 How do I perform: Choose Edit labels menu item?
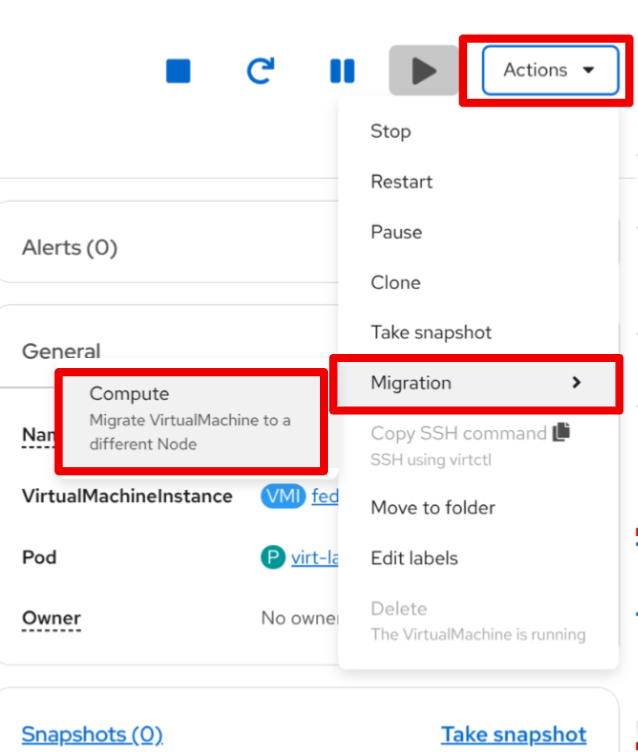click(414, 558)
